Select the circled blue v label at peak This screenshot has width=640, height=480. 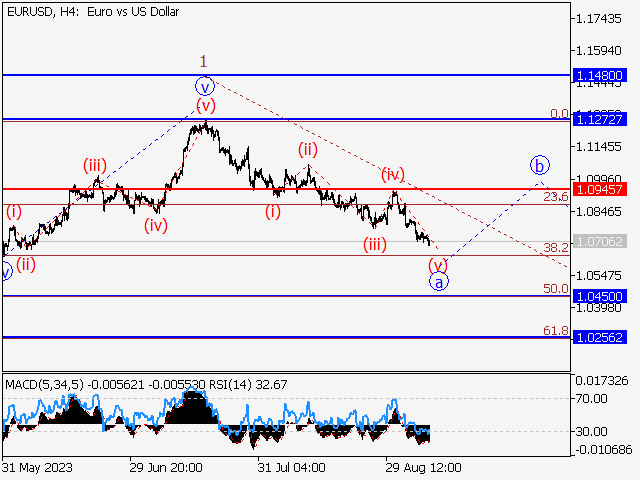[x=205, y=87]
